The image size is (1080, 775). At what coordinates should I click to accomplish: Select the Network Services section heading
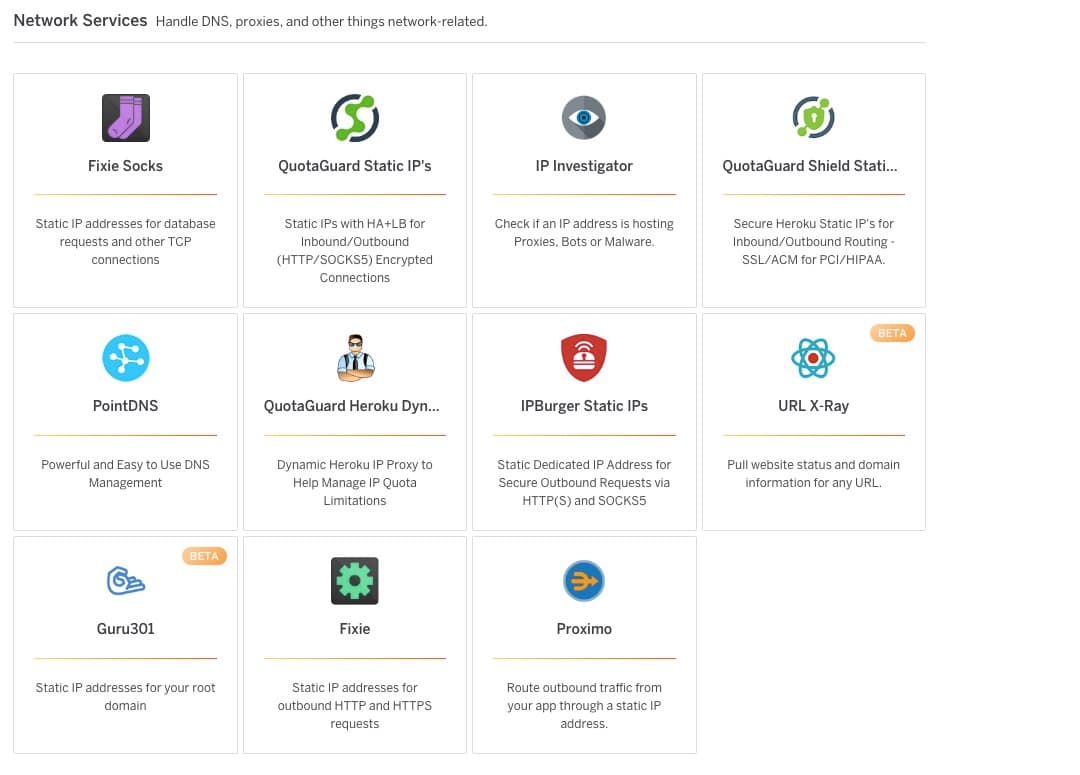pos(80,20)
